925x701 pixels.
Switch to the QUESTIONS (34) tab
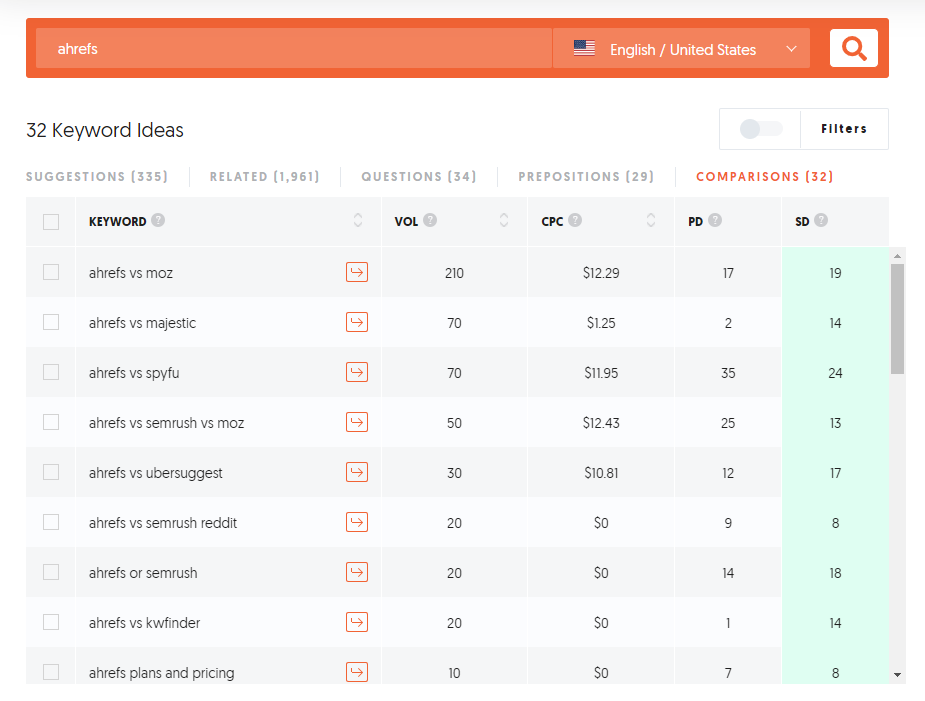pyautogui.click(x=419, y=176)
